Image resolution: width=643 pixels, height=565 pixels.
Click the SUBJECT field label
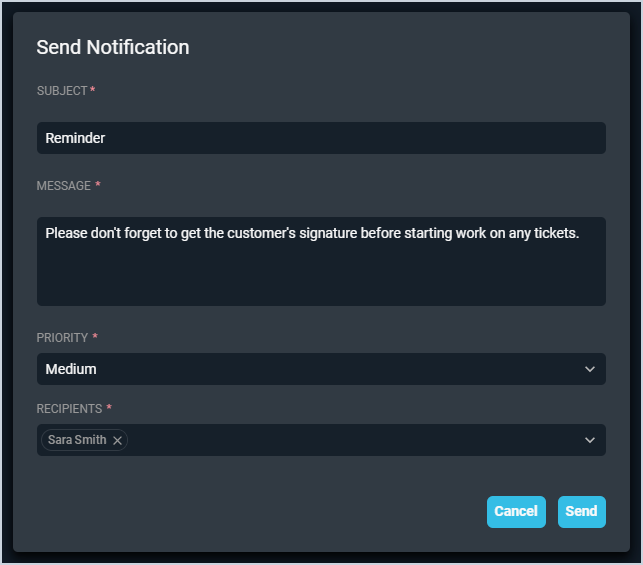(x=62, y=91)
